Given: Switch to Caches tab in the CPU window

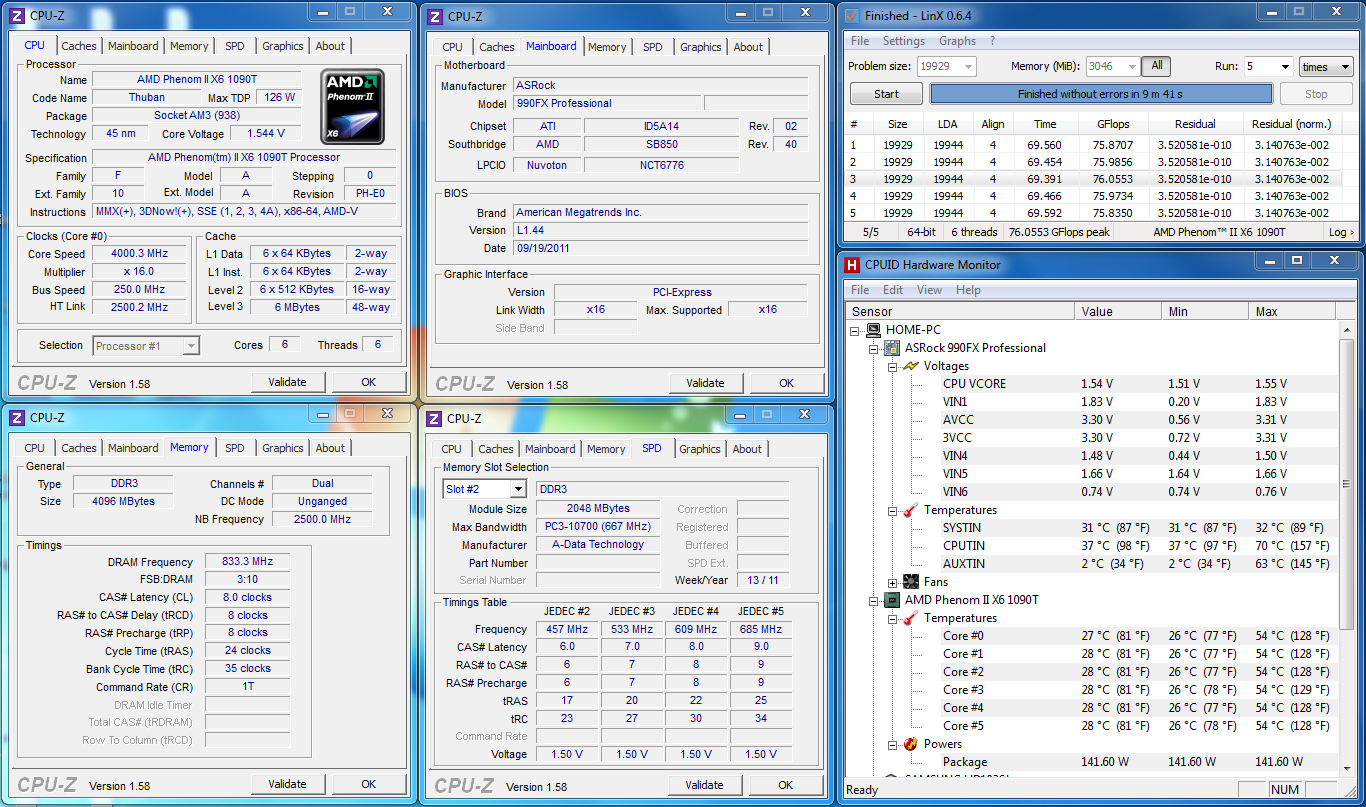Looking at the screenshot, I should [x=79, y=46].
